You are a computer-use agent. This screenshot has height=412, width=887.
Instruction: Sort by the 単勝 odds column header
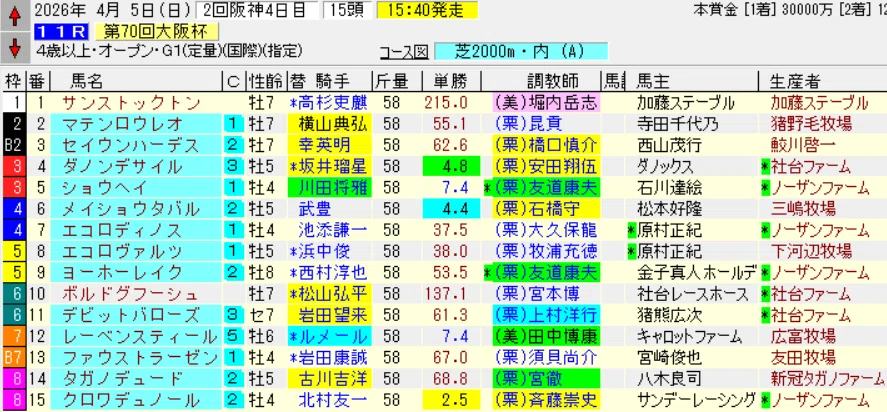(x=451, y=82)
